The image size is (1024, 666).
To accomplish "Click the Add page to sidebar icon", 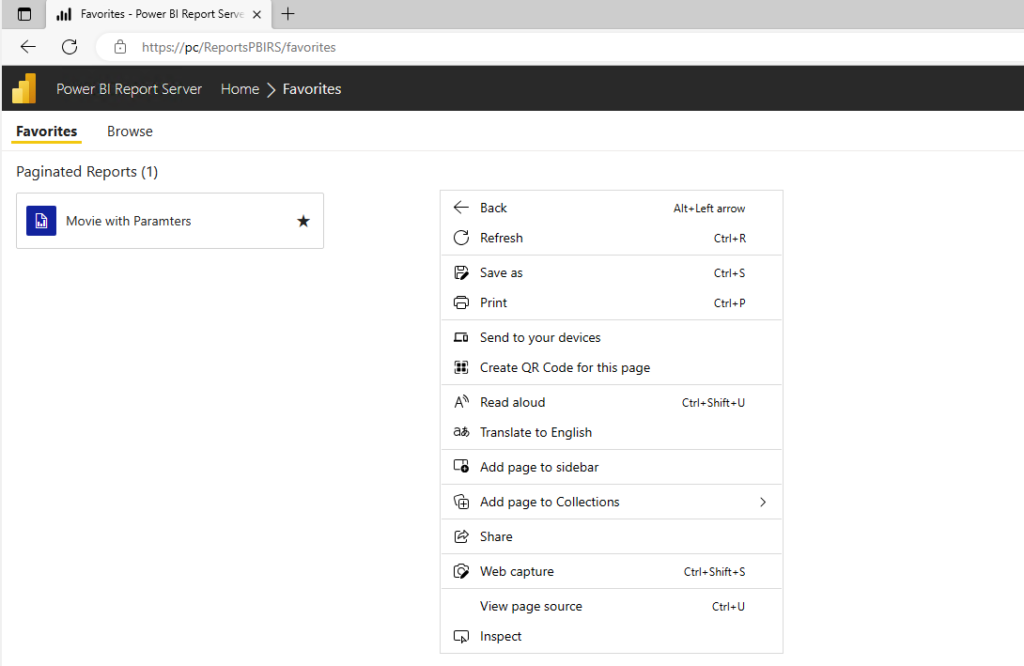I will pos(461,467).
